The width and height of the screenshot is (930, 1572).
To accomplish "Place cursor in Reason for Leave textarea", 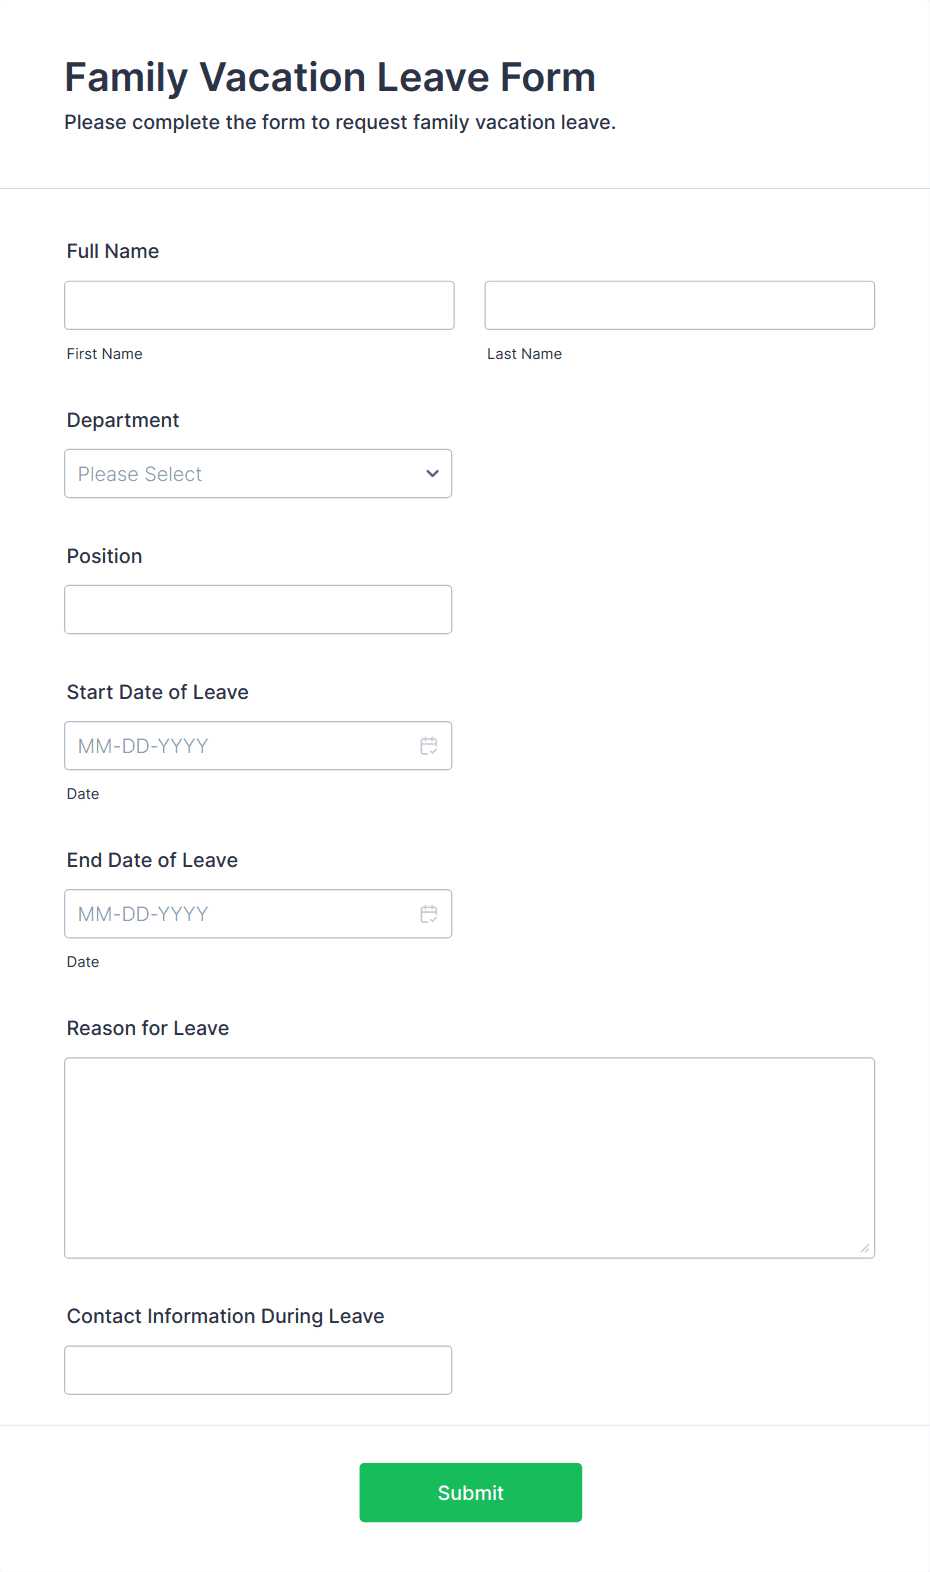I will point(470,1158).
